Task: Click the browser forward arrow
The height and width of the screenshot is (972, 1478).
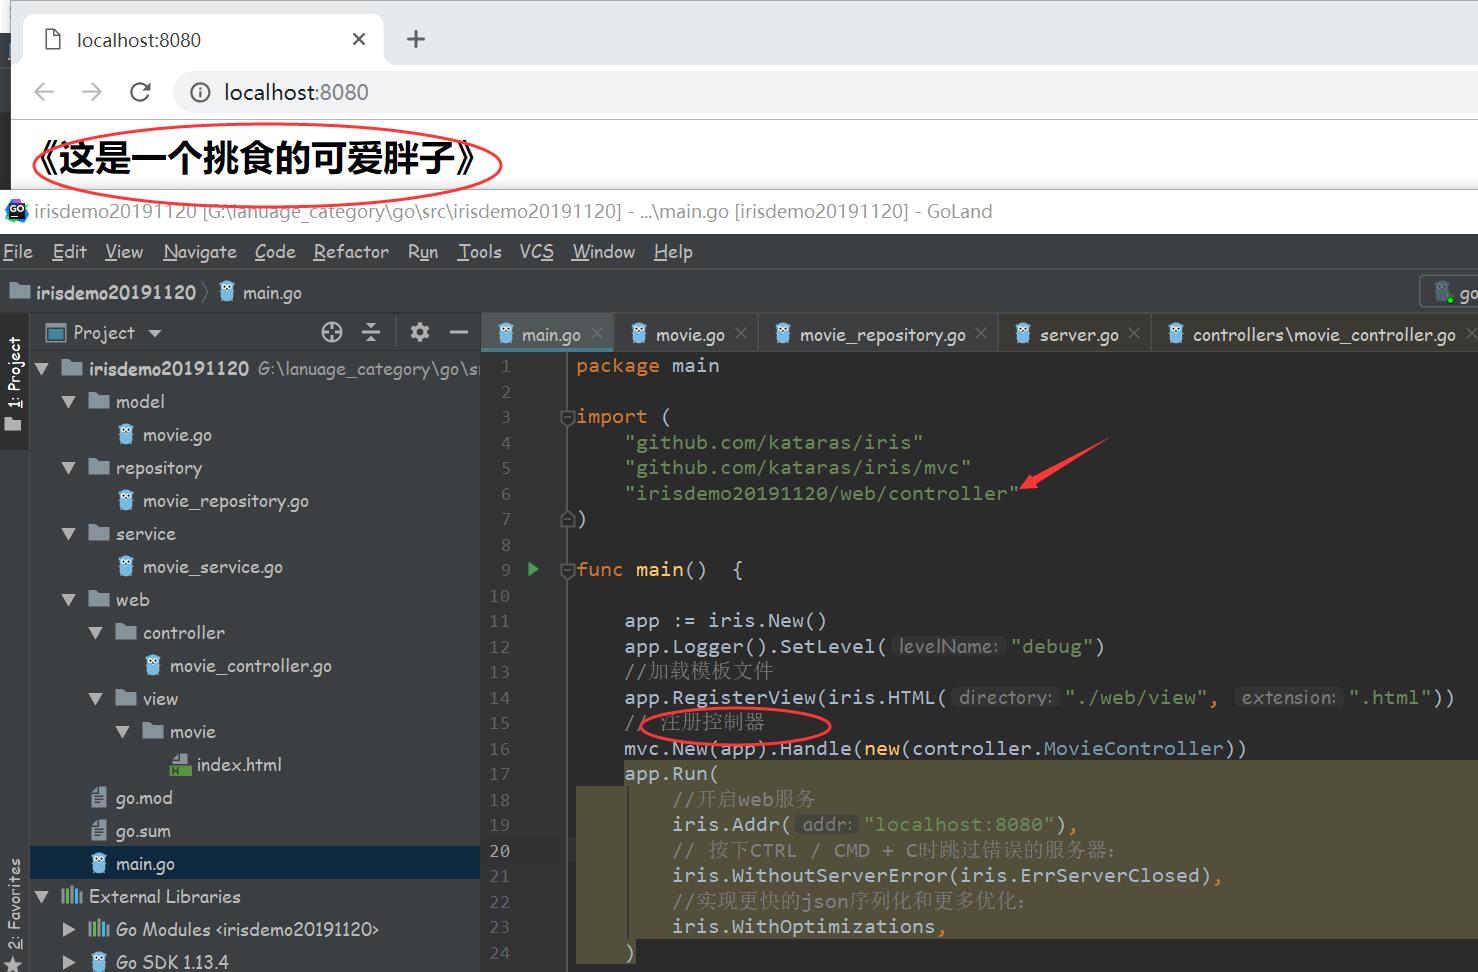Action: pos(92,92)
